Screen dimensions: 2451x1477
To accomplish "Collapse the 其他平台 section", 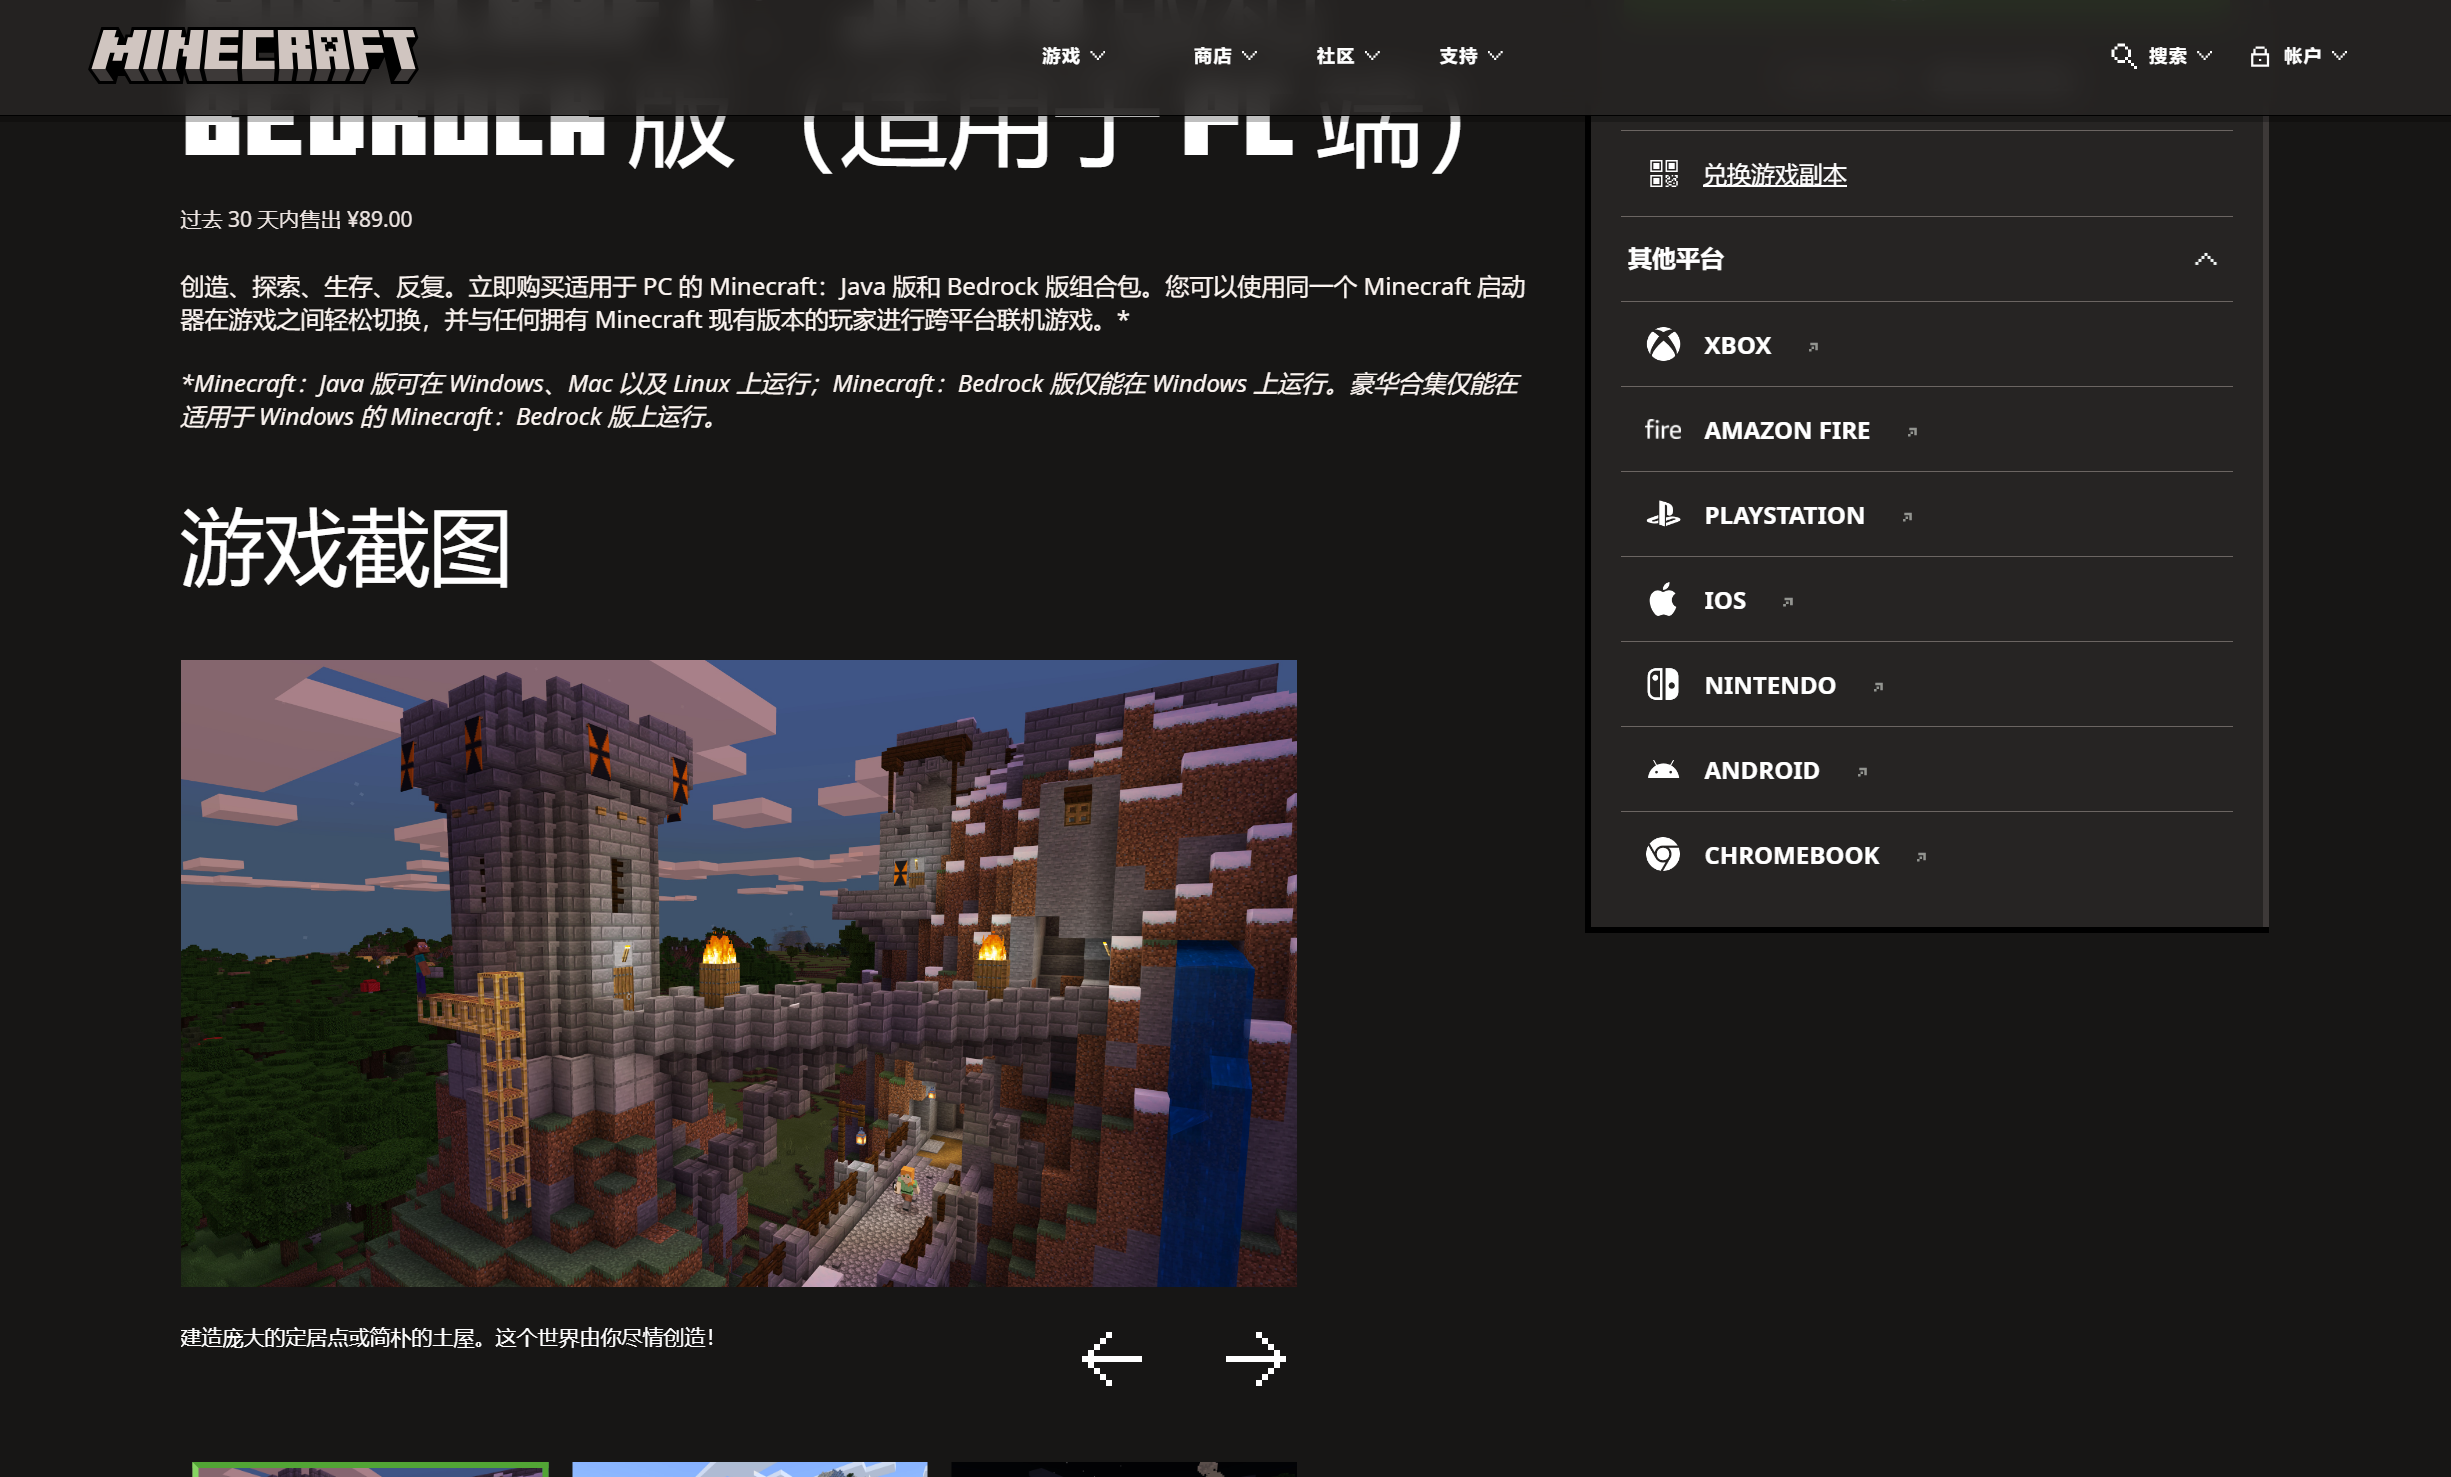I will [2205, 260].
